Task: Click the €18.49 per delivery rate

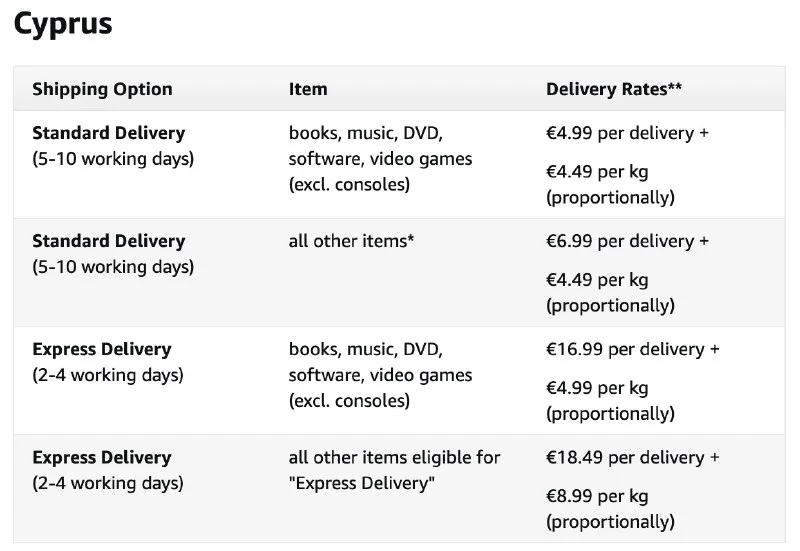Action: pos(632,457)
